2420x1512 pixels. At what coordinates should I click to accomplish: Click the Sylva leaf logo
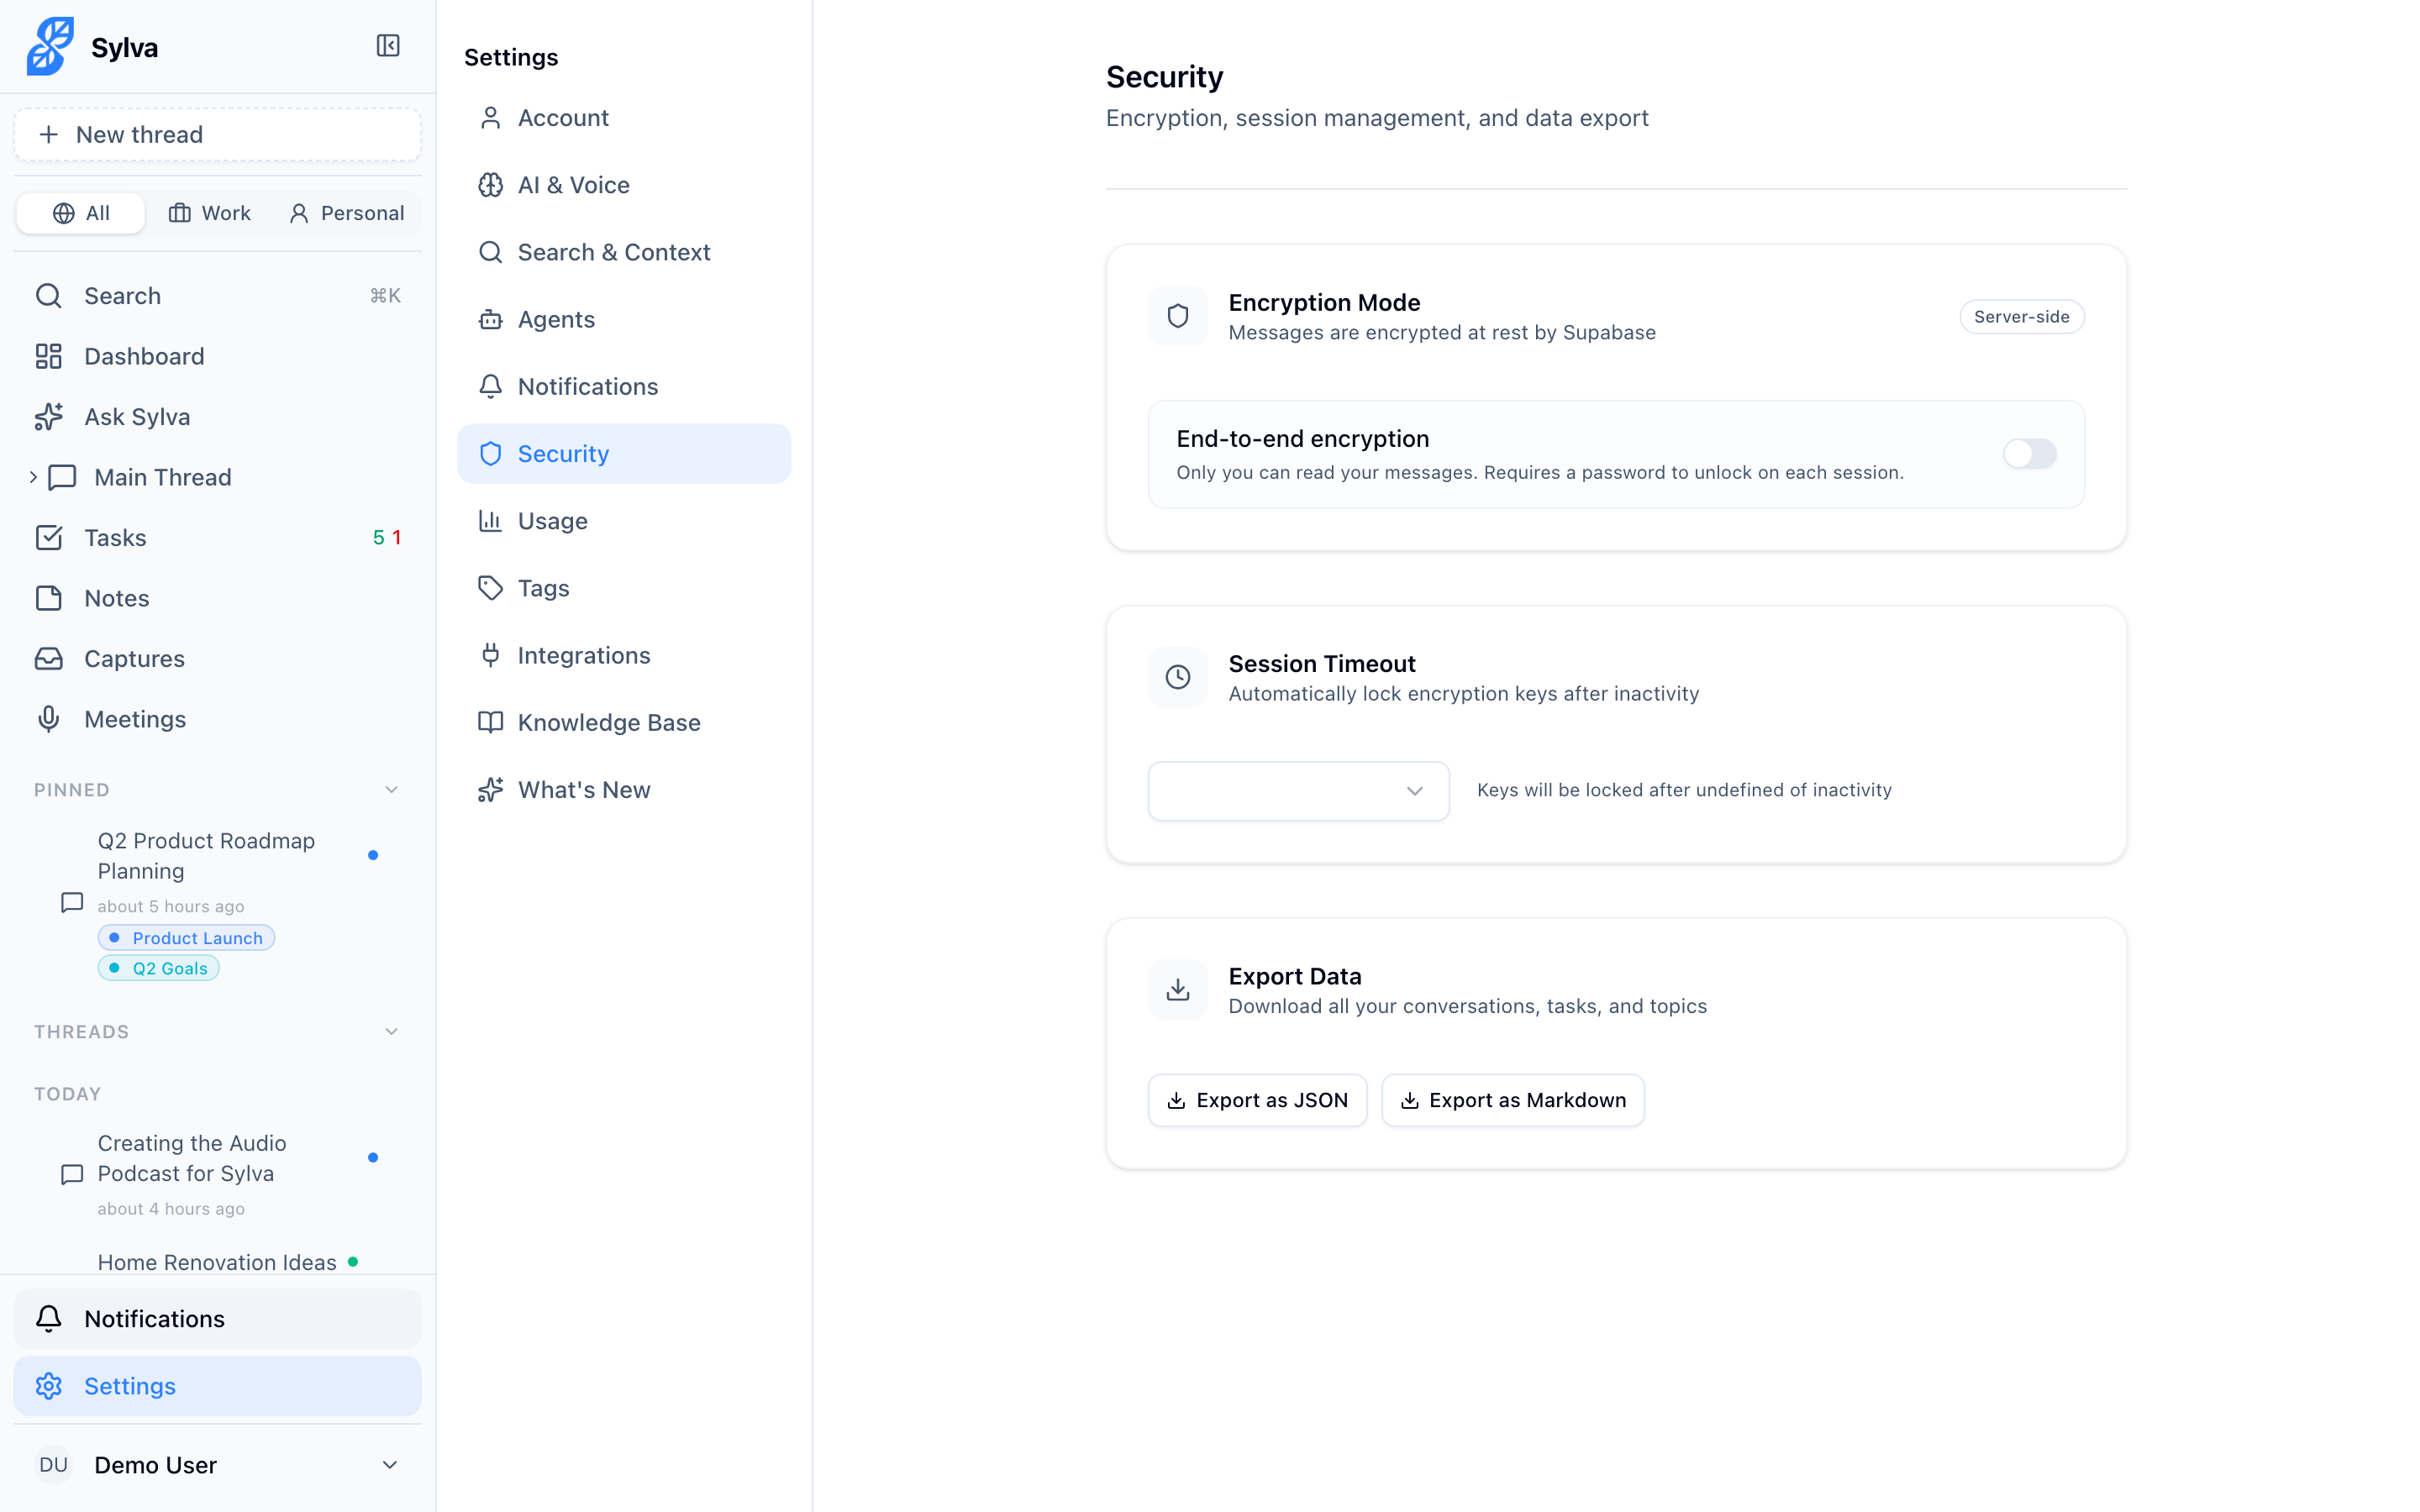click(x=50, y=46)
